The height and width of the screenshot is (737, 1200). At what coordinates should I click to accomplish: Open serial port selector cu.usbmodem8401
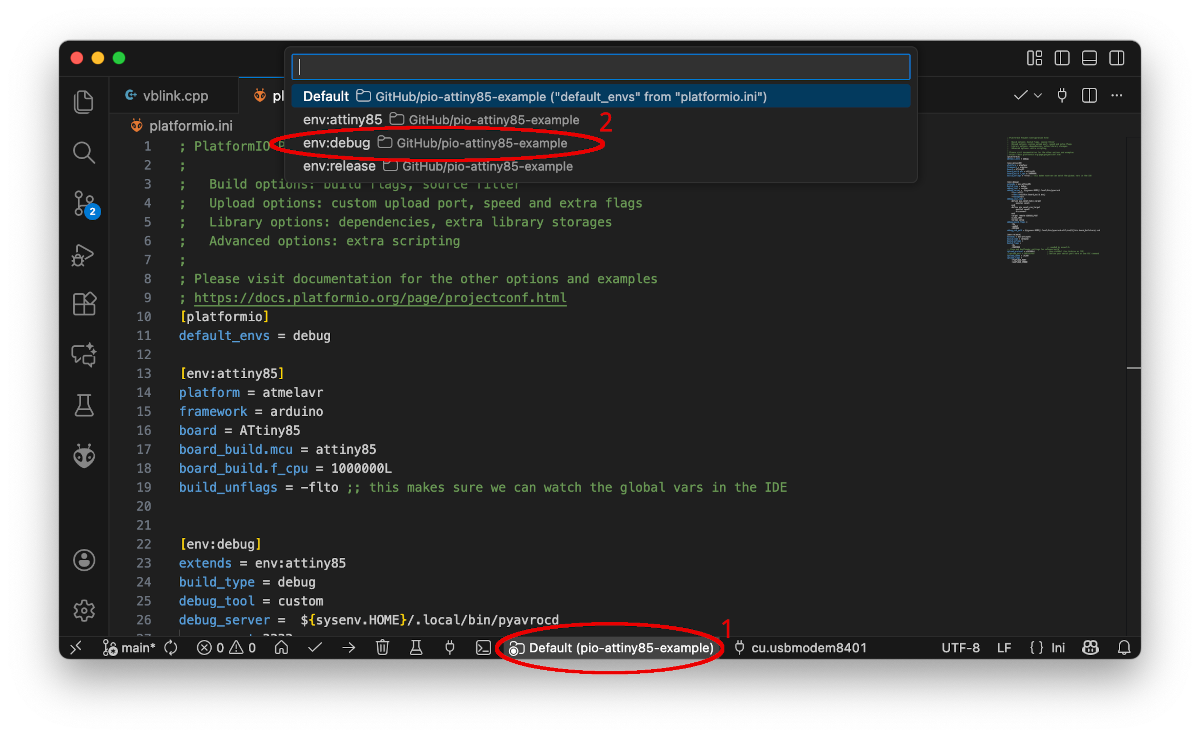pyautogui.click(x=801, y=648)
